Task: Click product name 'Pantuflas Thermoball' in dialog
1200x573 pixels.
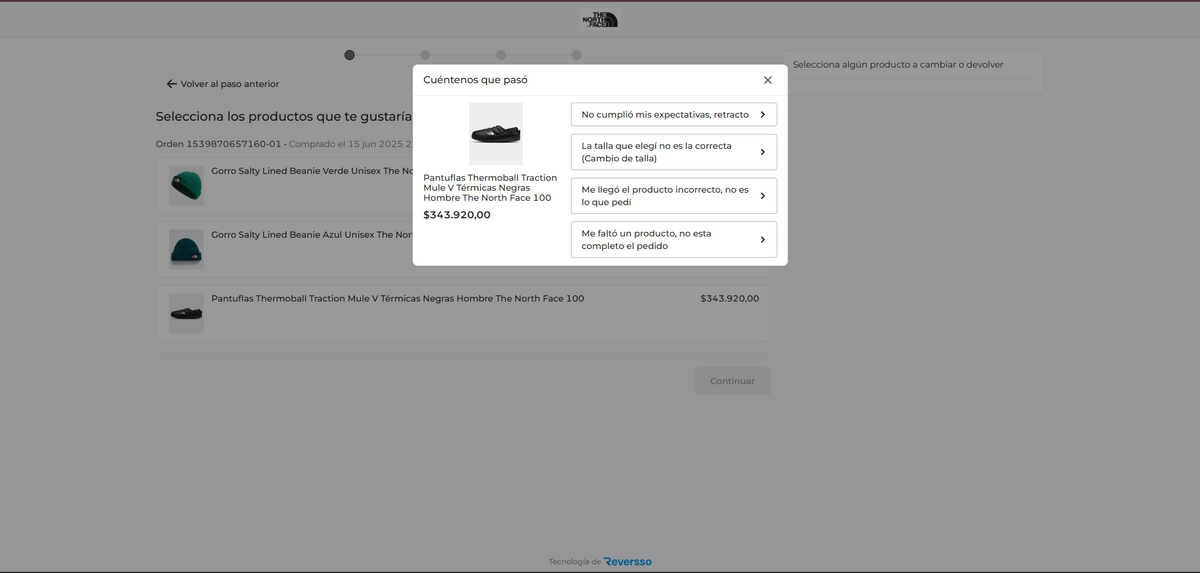Action: coord(490,188)
